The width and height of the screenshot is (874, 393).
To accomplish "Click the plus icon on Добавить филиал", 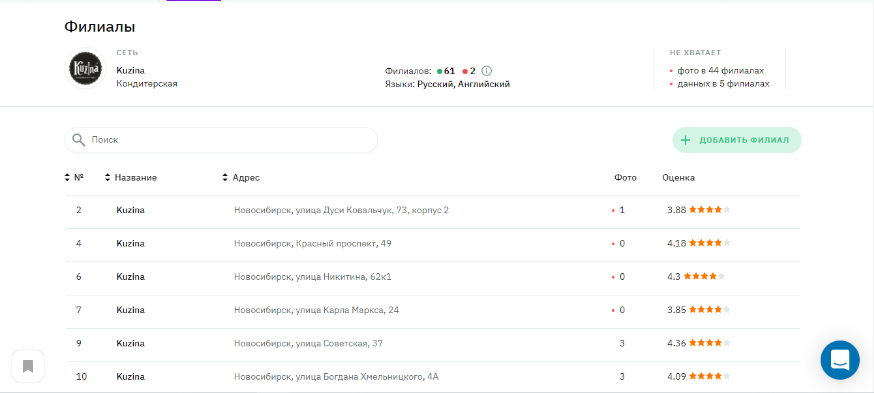I will click(x=686, y=140).
